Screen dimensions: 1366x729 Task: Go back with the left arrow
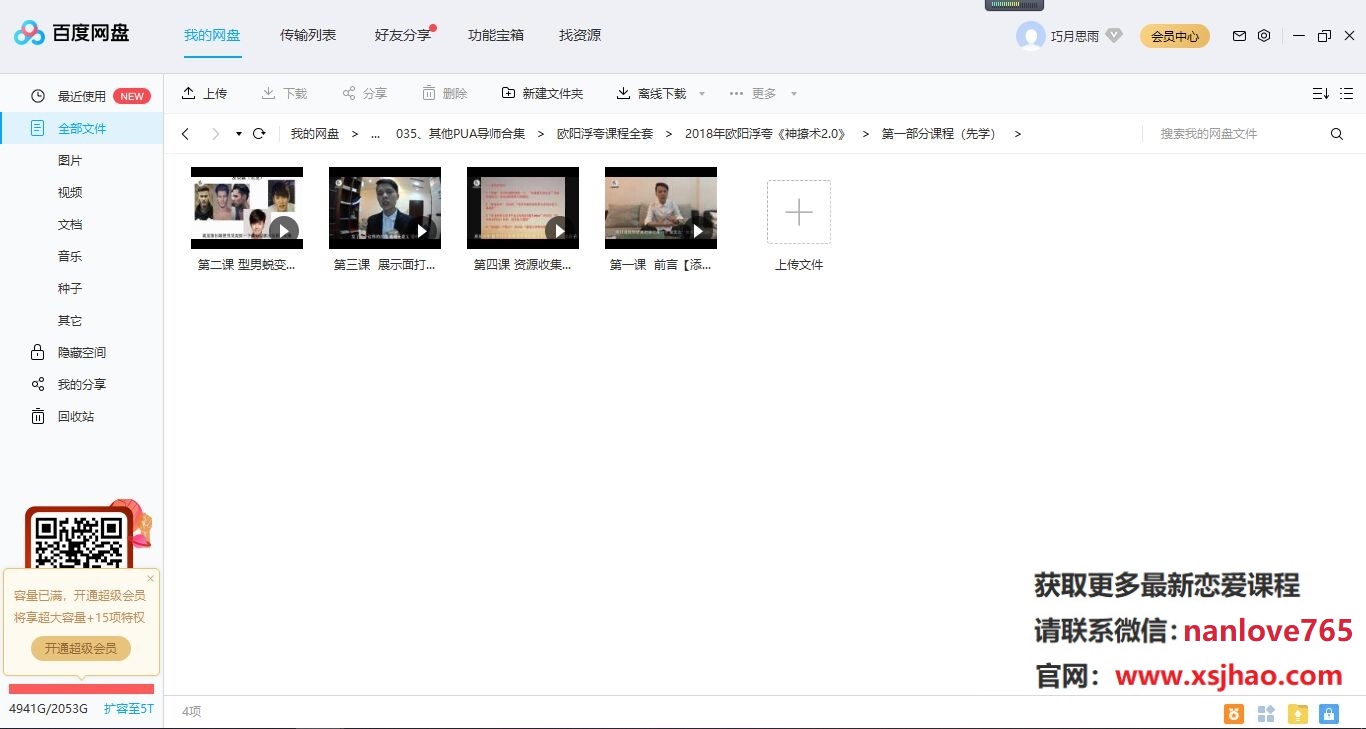pyautogui.click(x=185, y=134)
